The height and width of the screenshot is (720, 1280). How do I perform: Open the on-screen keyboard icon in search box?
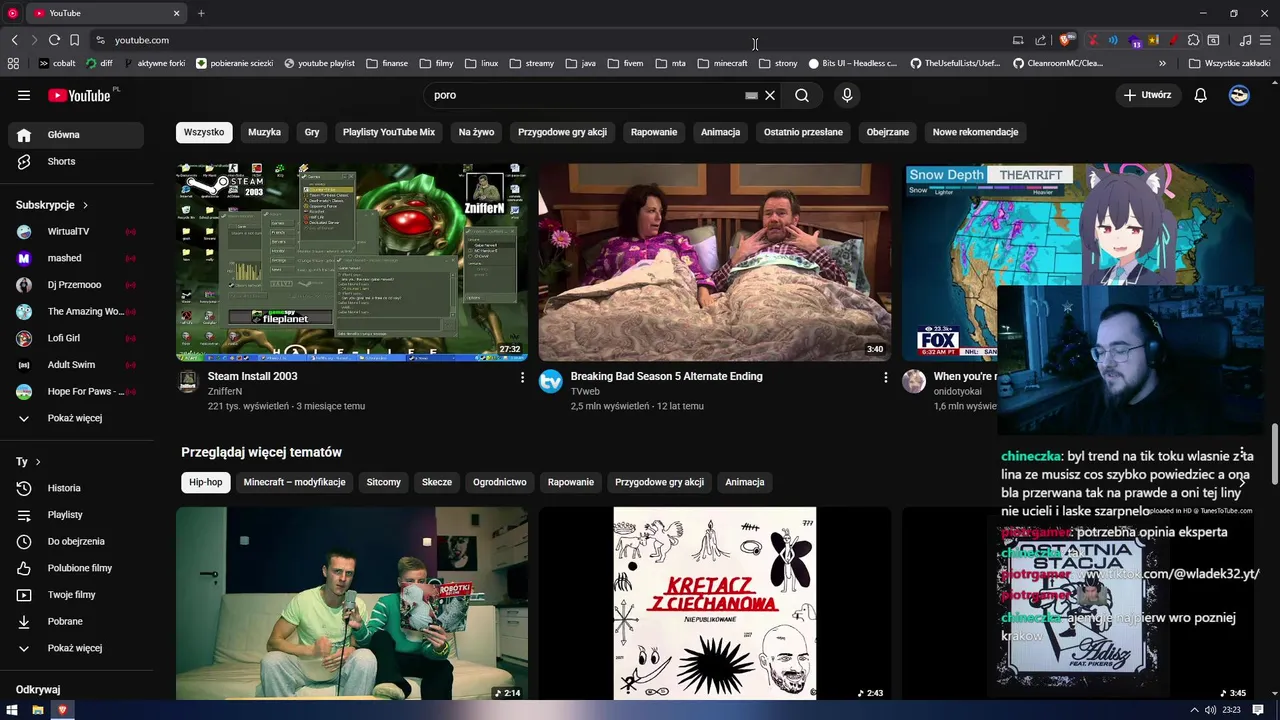[x=751, y=95]
